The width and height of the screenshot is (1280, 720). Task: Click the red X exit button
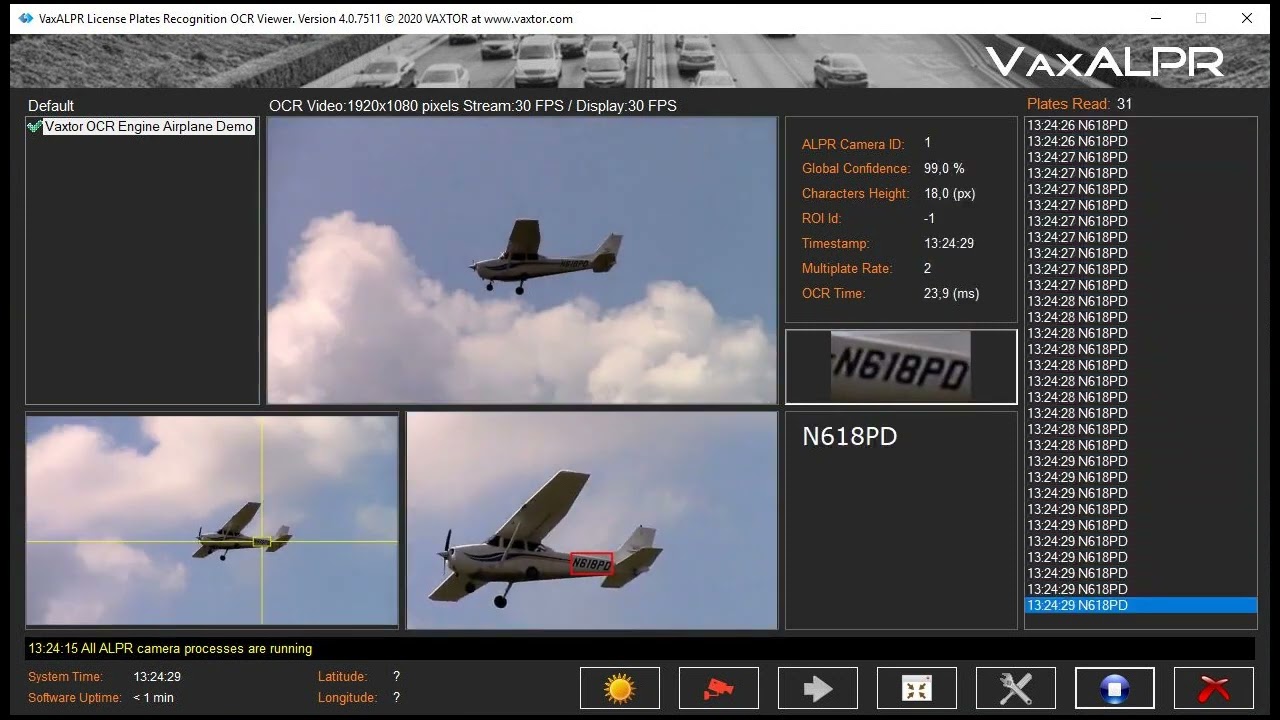click(1214, 688)
